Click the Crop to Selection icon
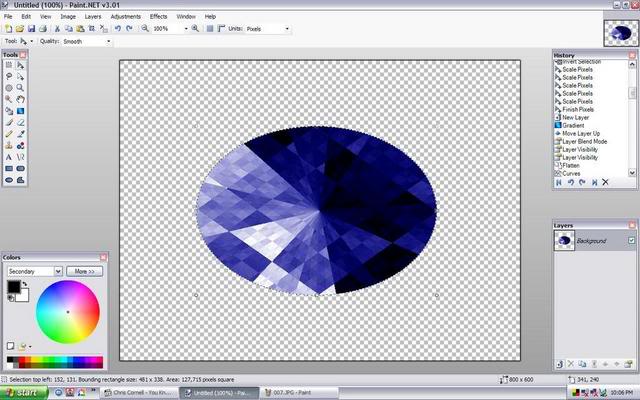The width and height of the screenshot is (640, 400). coord(92,29)
